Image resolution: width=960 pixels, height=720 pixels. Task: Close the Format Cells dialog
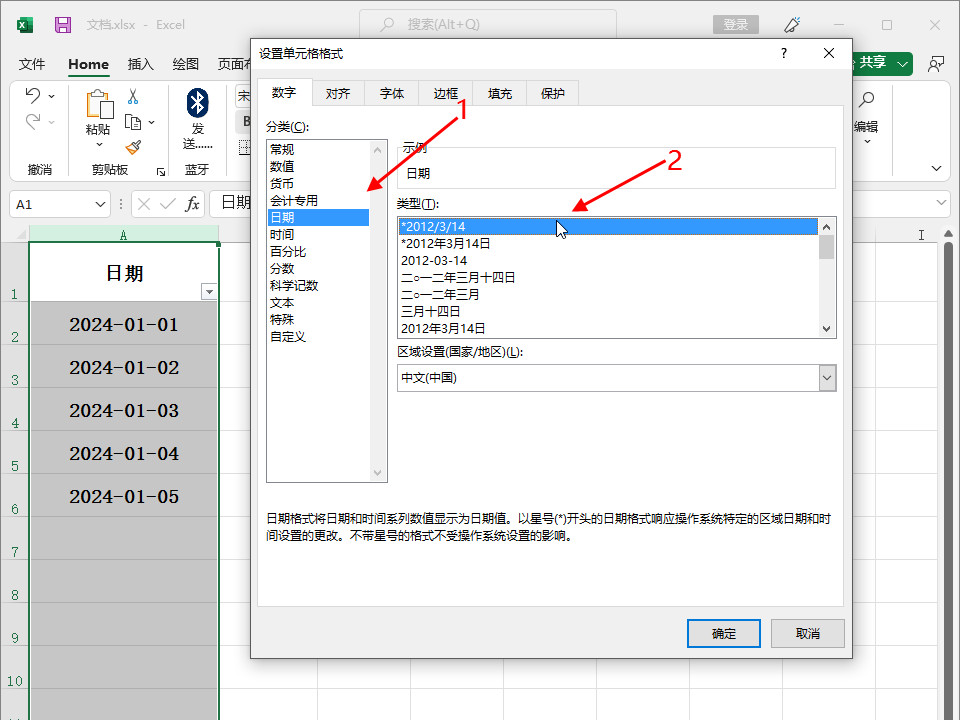(x=829, y=53)
